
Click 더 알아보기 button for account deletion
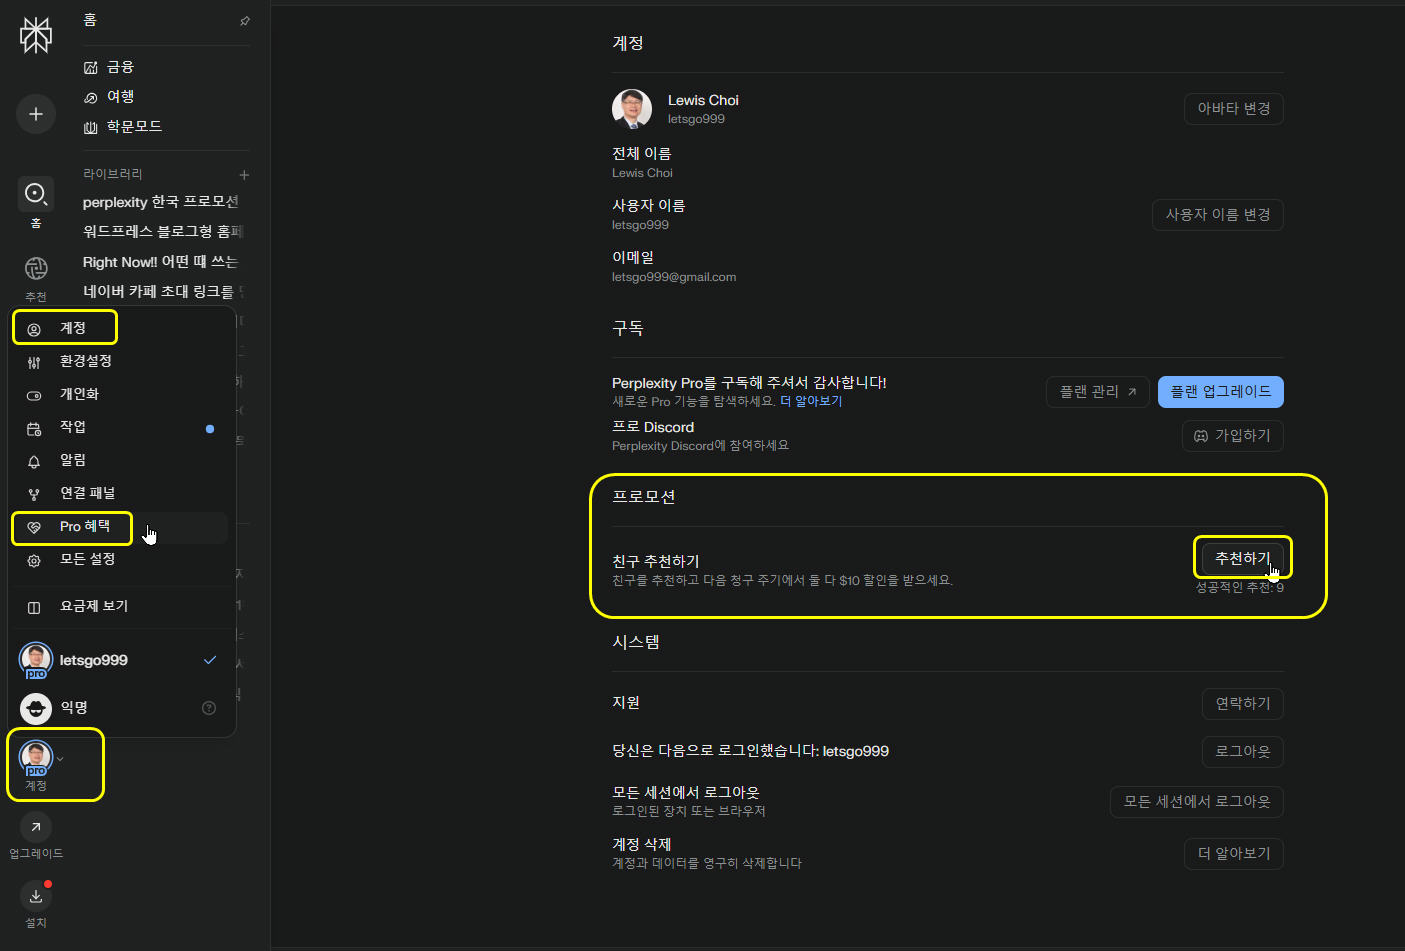[1234, 854]
